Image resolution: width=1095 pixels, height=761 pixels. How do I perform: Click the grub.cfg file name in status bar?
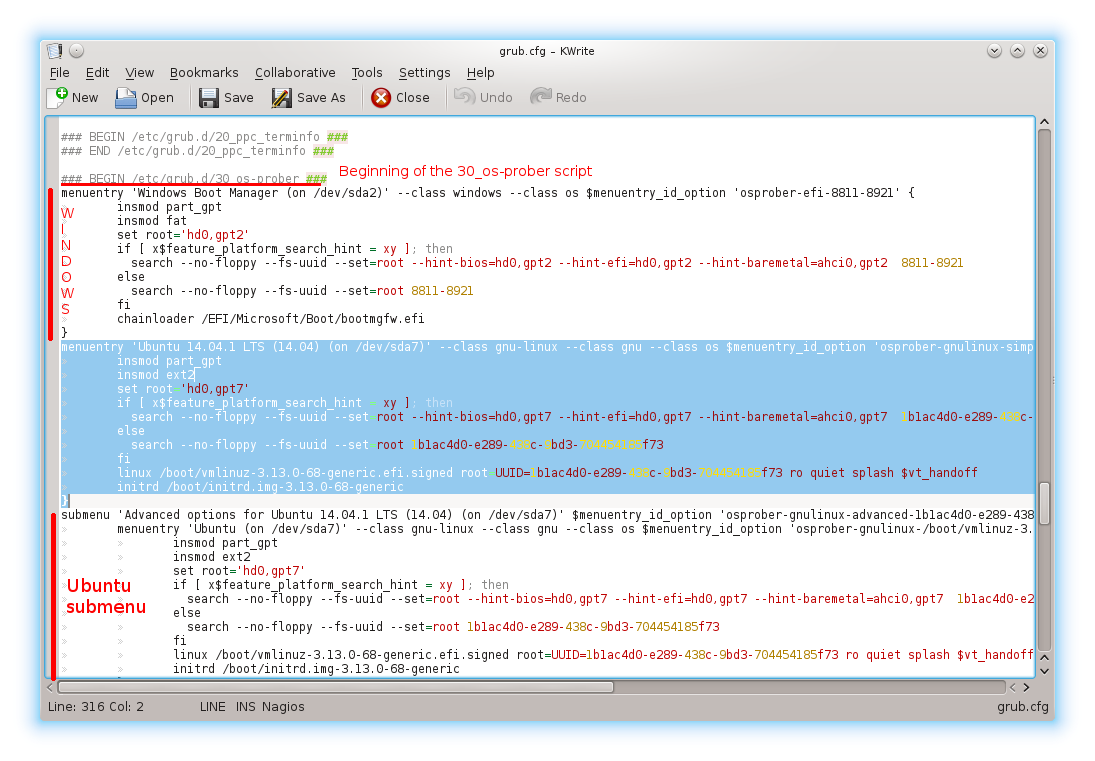tap(1022, 707)
